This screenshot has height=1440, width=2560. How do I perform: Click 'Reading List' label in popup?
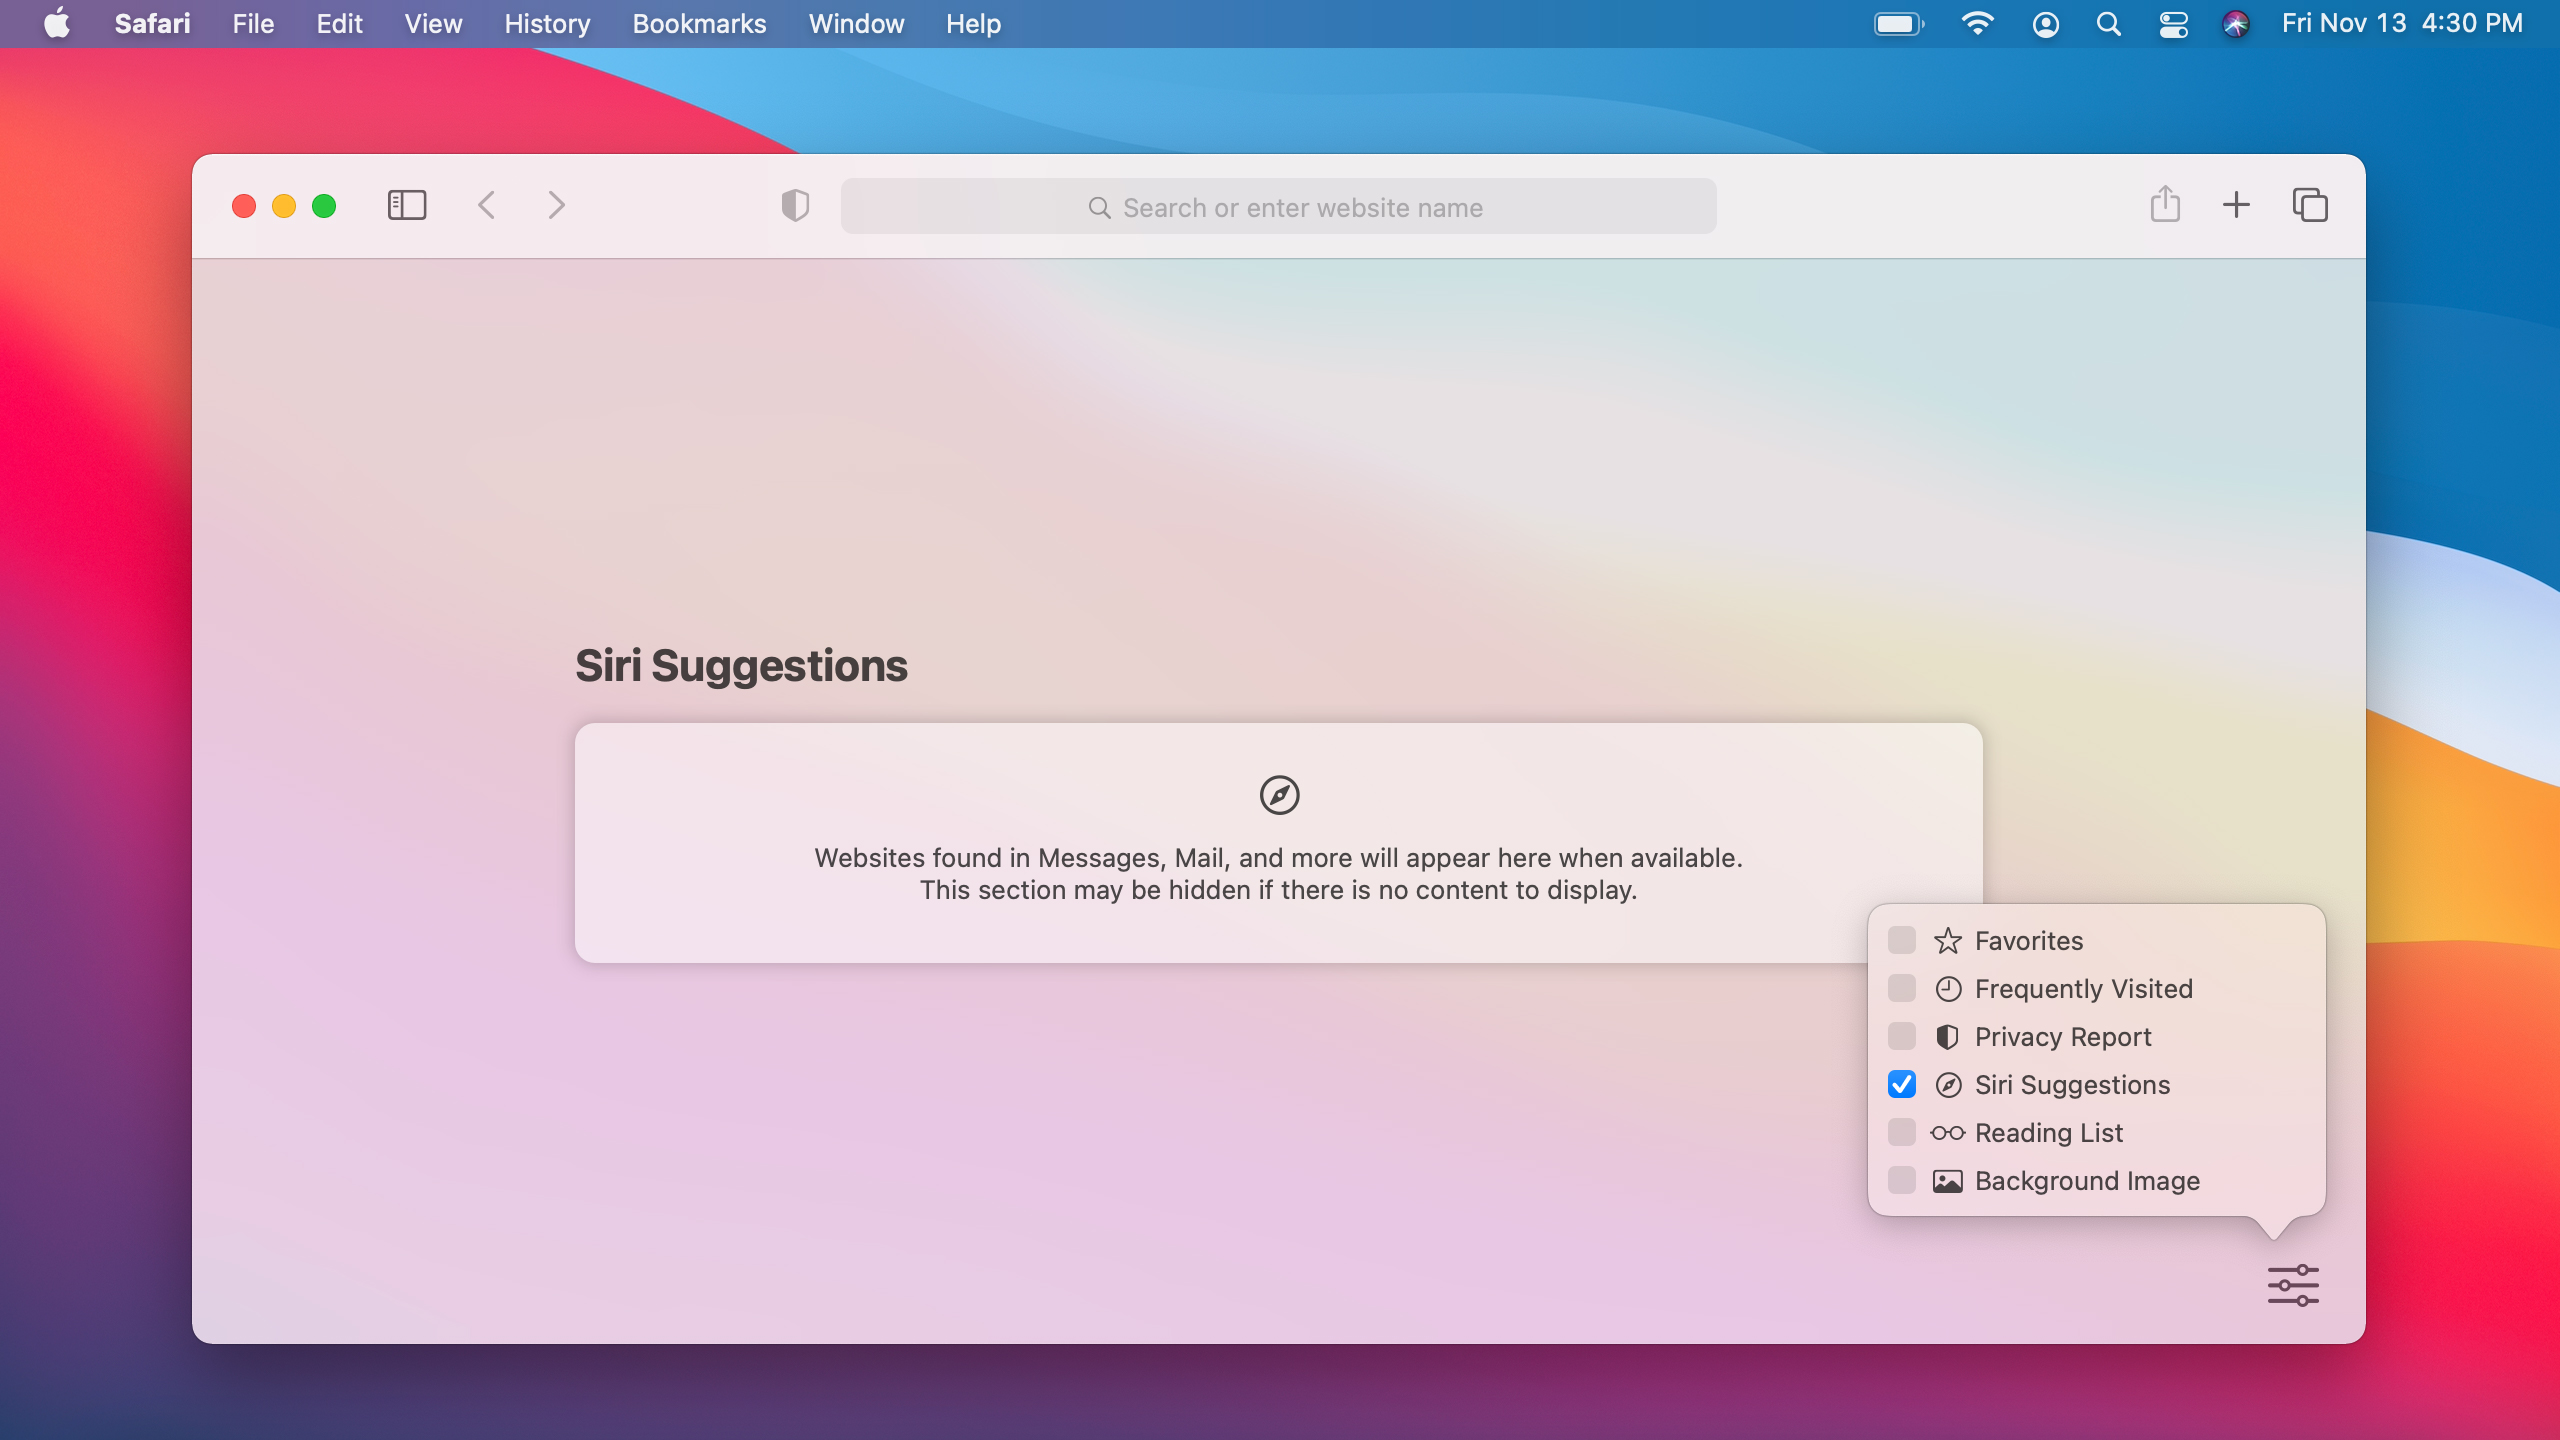point(2049,1132)
